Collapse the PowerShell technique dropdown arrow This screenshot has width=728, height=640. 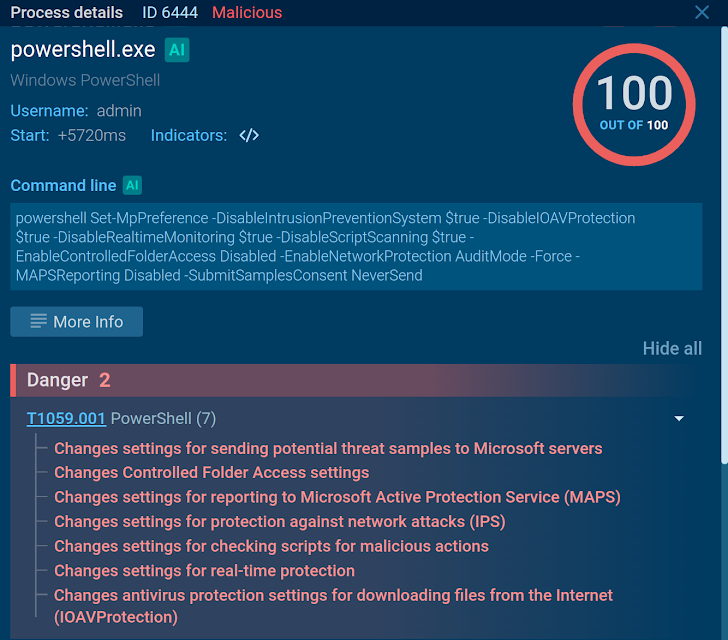click(679, 419)
